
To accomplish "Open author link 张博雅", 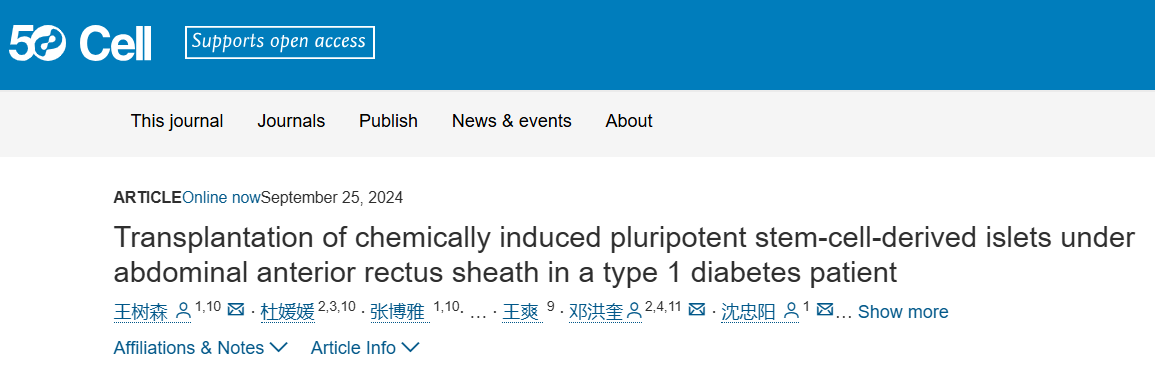I will tap(398, 312).
